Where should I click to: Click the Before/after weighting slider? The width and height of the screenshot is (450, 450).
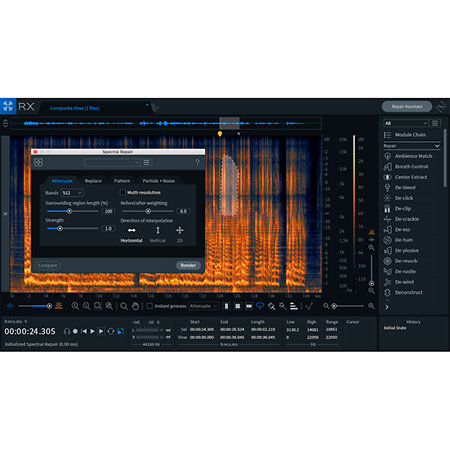tap(148, 211)
